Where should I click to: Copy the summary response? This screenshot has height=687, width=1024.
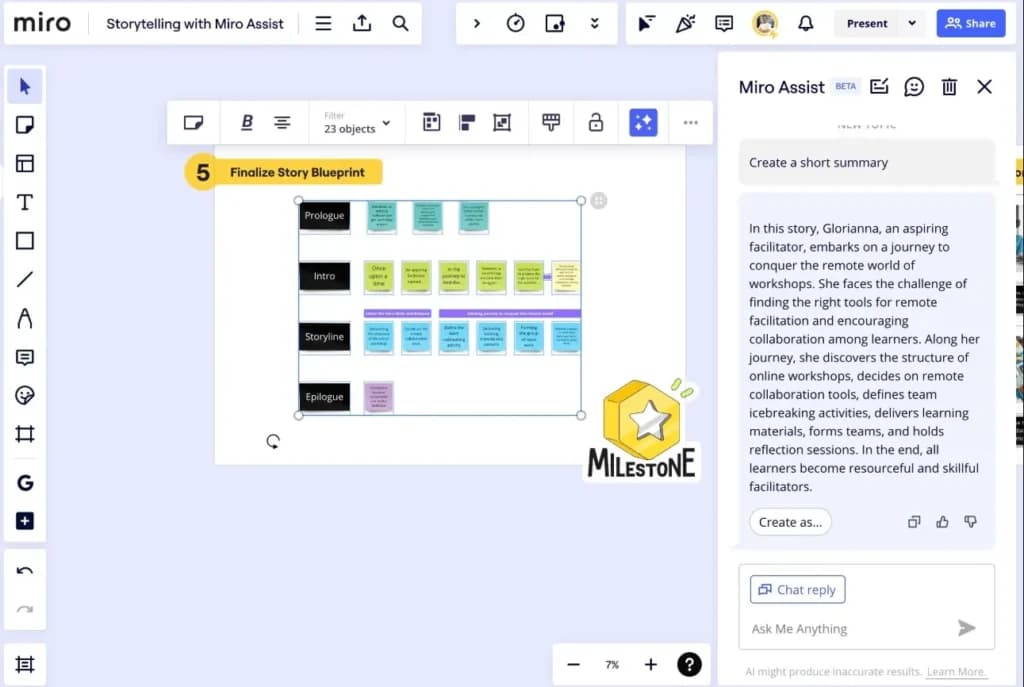[x=914, y=521]
